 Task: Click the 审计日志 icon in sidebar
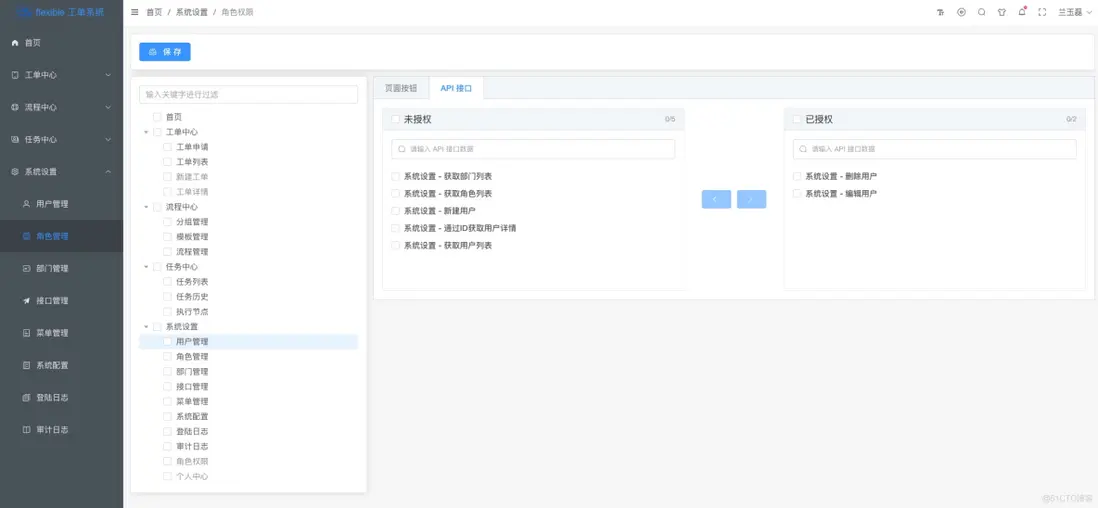click(27, 430)
